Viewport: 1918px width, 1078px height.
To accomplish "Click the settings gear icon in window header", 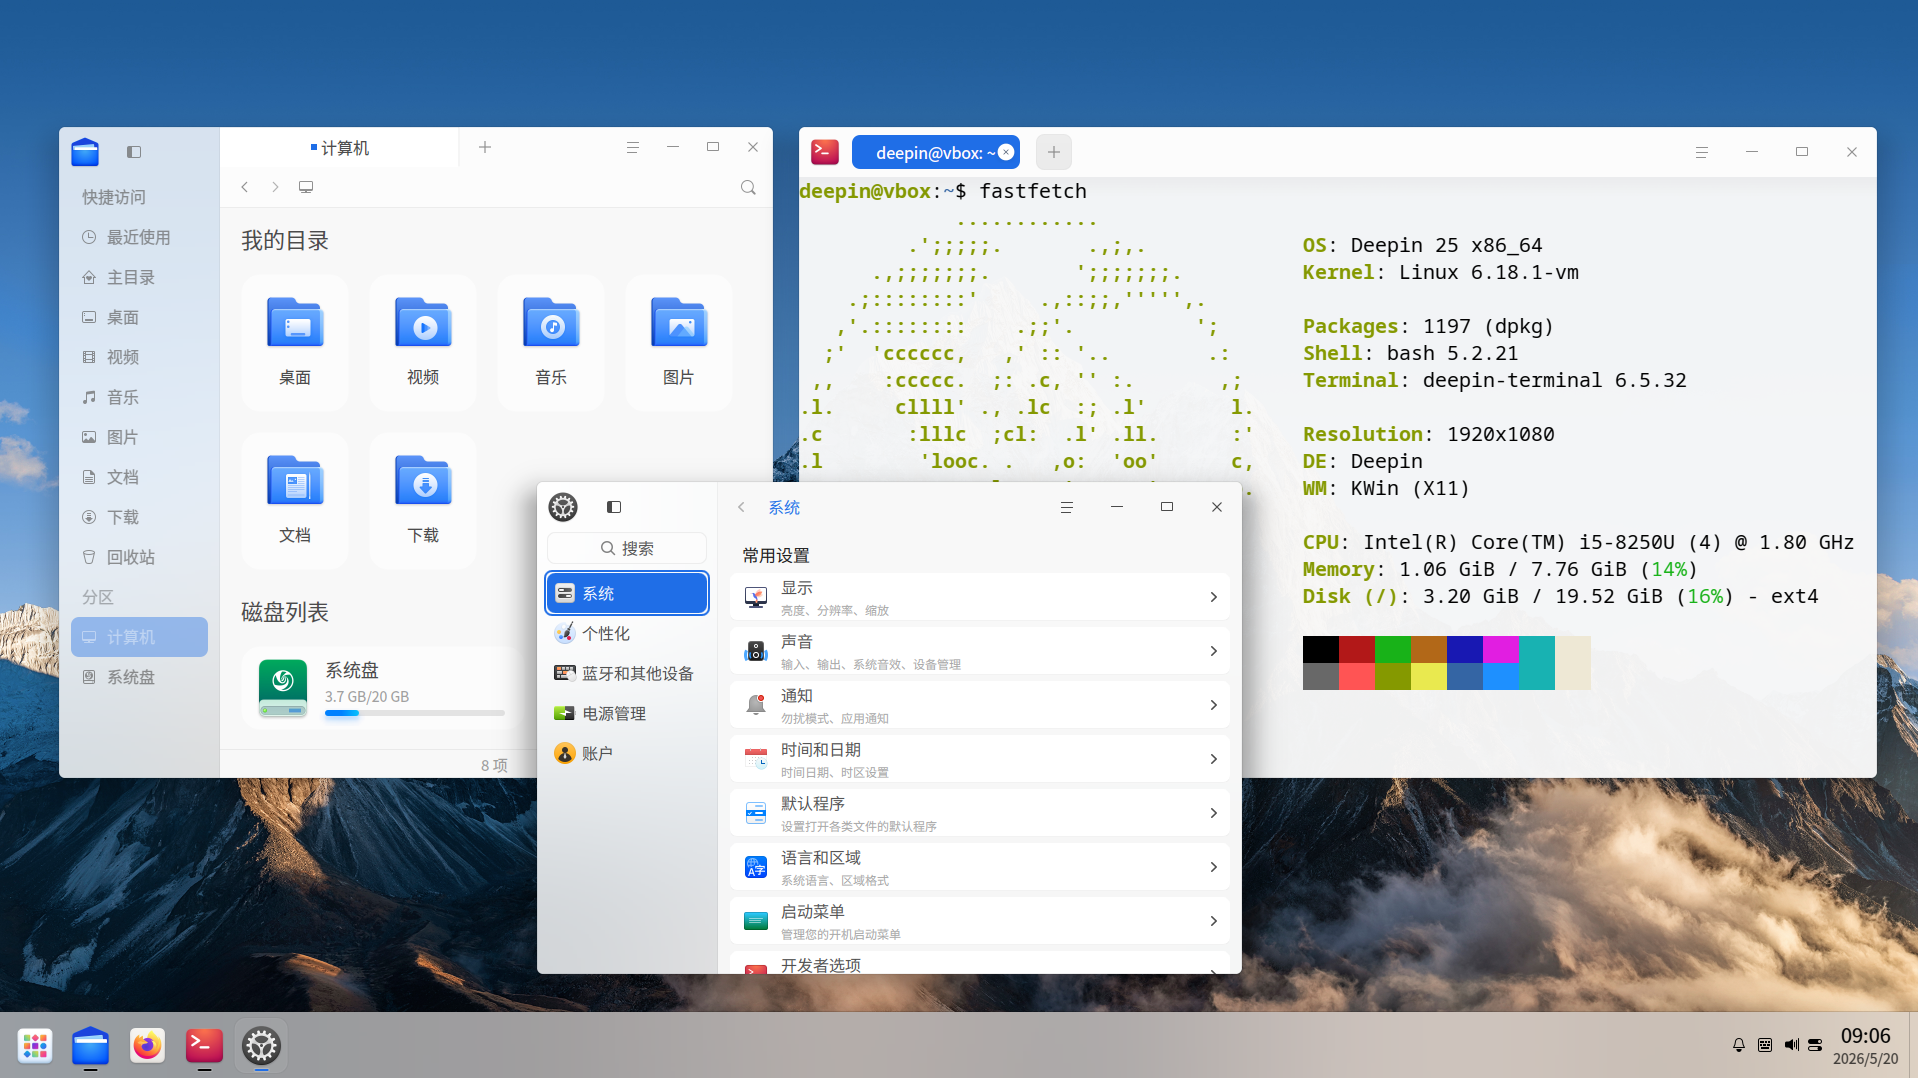I will [563, 507].
